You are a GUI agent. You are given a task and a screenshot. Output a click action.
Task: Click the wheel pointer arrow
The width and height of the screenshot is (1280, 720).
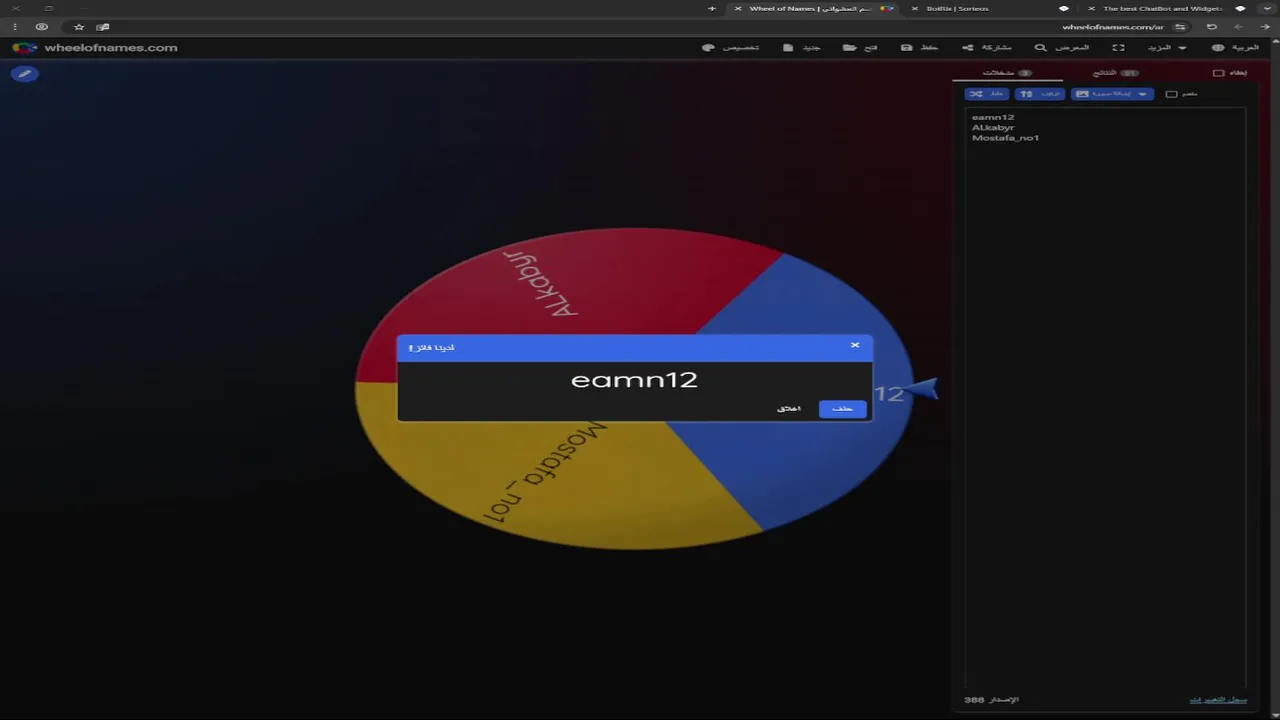coord(923,390)
